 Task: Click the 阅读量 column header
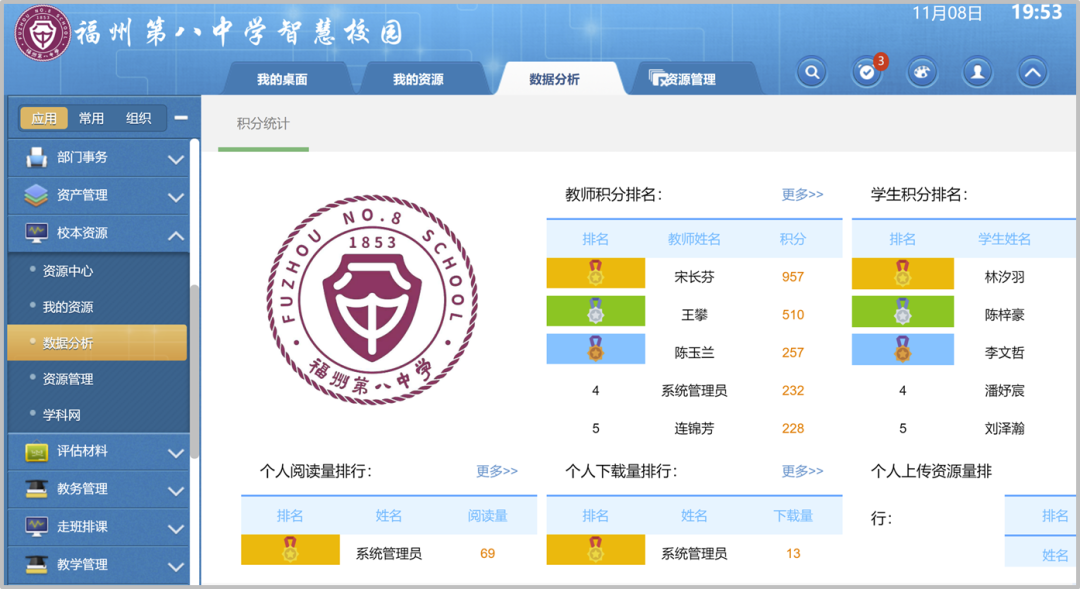pyautogui.click(x=488, y=515)
